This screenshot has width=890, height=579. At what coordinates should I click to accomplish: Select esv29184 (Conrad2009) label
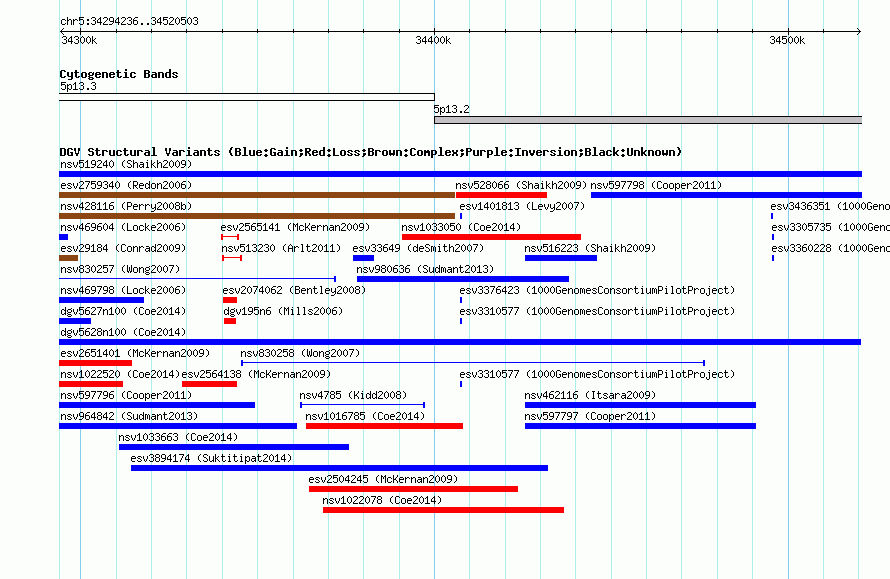tap(123, 248)
